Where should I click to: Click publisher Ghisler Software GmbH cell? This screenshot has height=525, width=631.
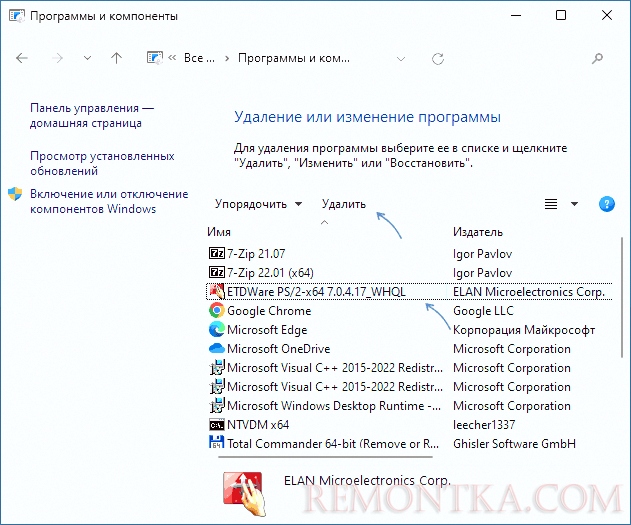click(514, 443)
